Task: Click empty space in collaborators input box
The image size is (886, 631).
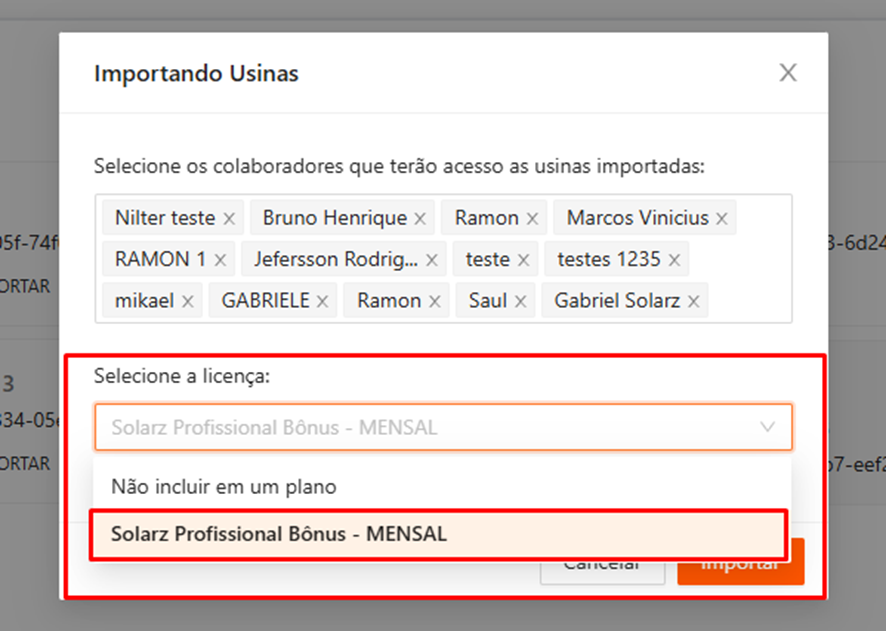Action: (x=750, y=301)
